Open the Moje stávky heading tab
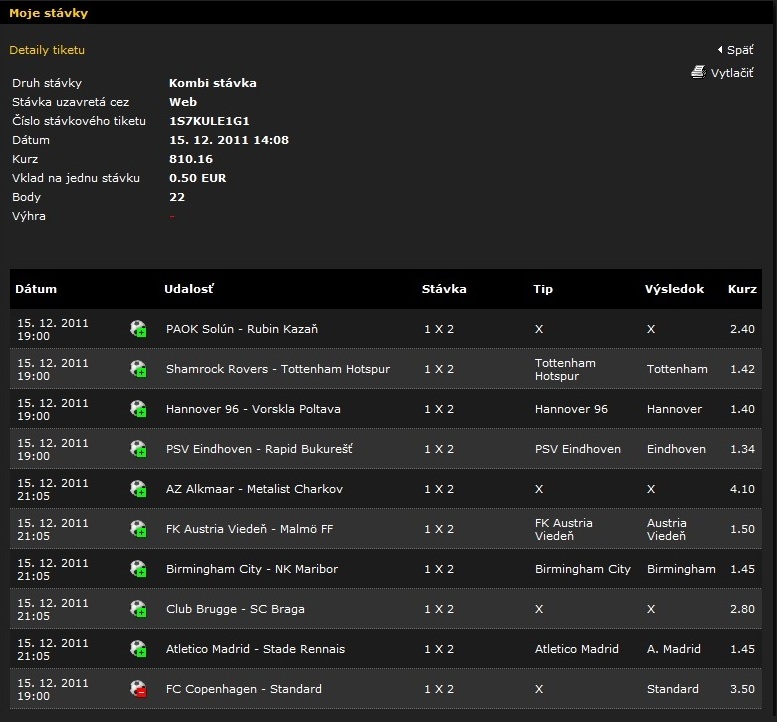Viewport: 777px width, 722px height. pos(48,13)
